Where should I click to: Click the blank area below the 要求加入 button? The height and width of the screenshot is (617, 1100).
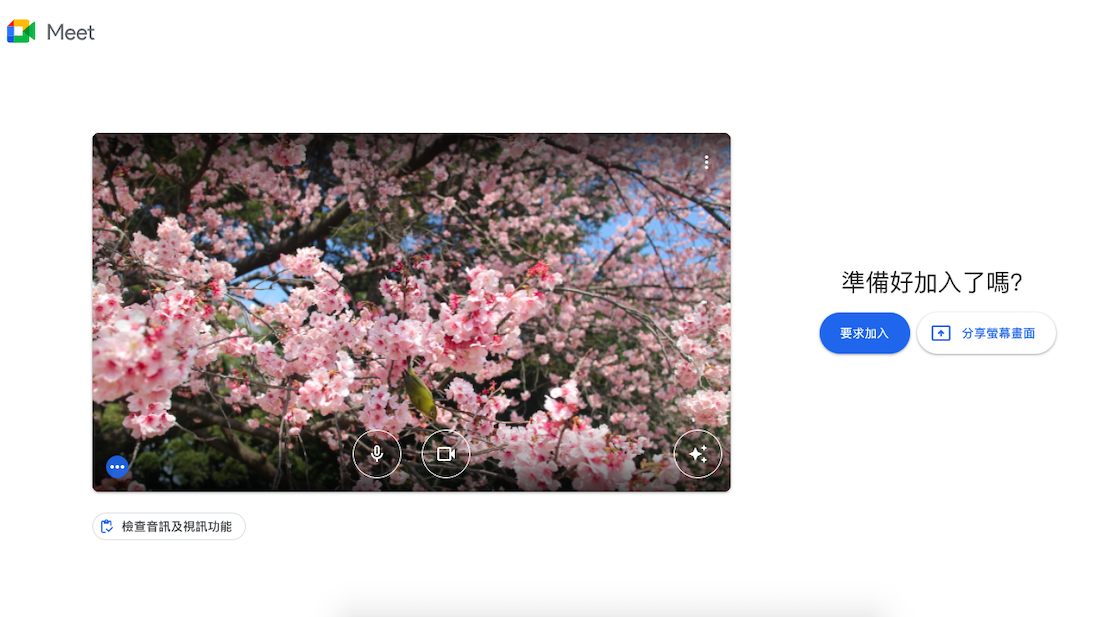[x=864, y=420]
